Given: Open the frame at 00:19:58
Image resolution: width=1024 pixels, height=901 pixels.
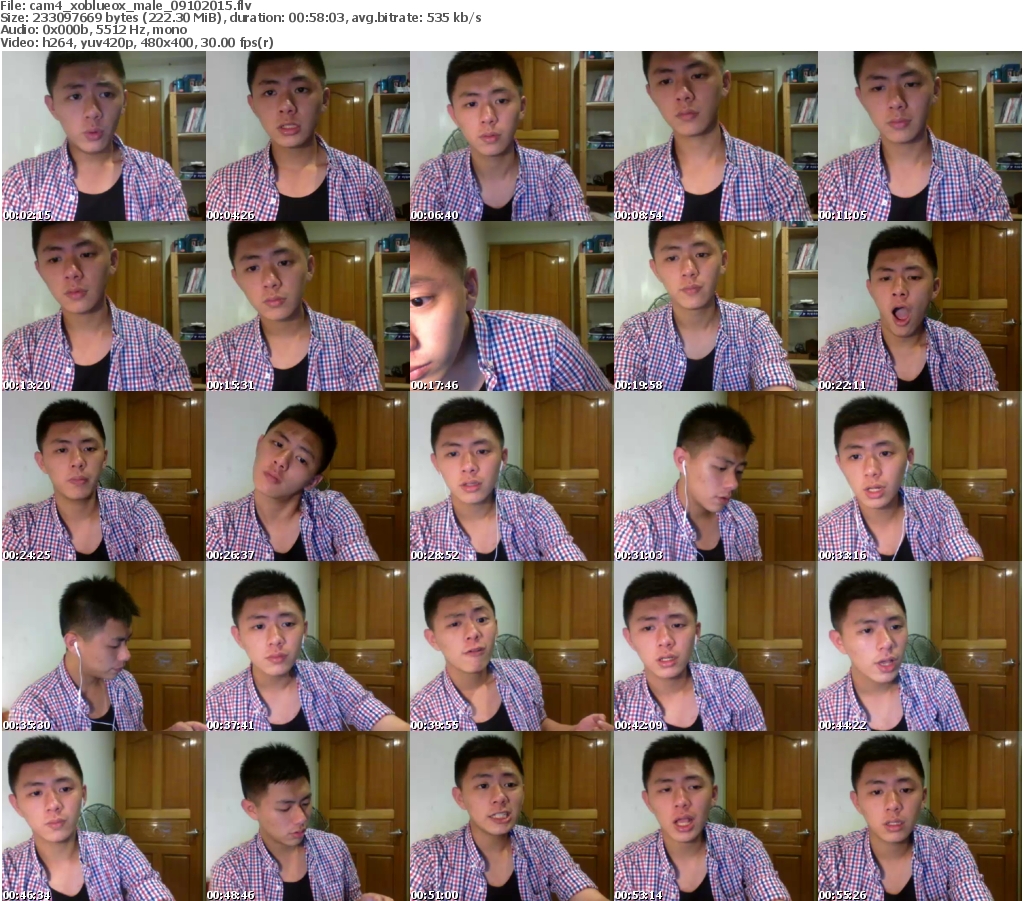Looking at the screenshot, I should [x=716, y=306].
